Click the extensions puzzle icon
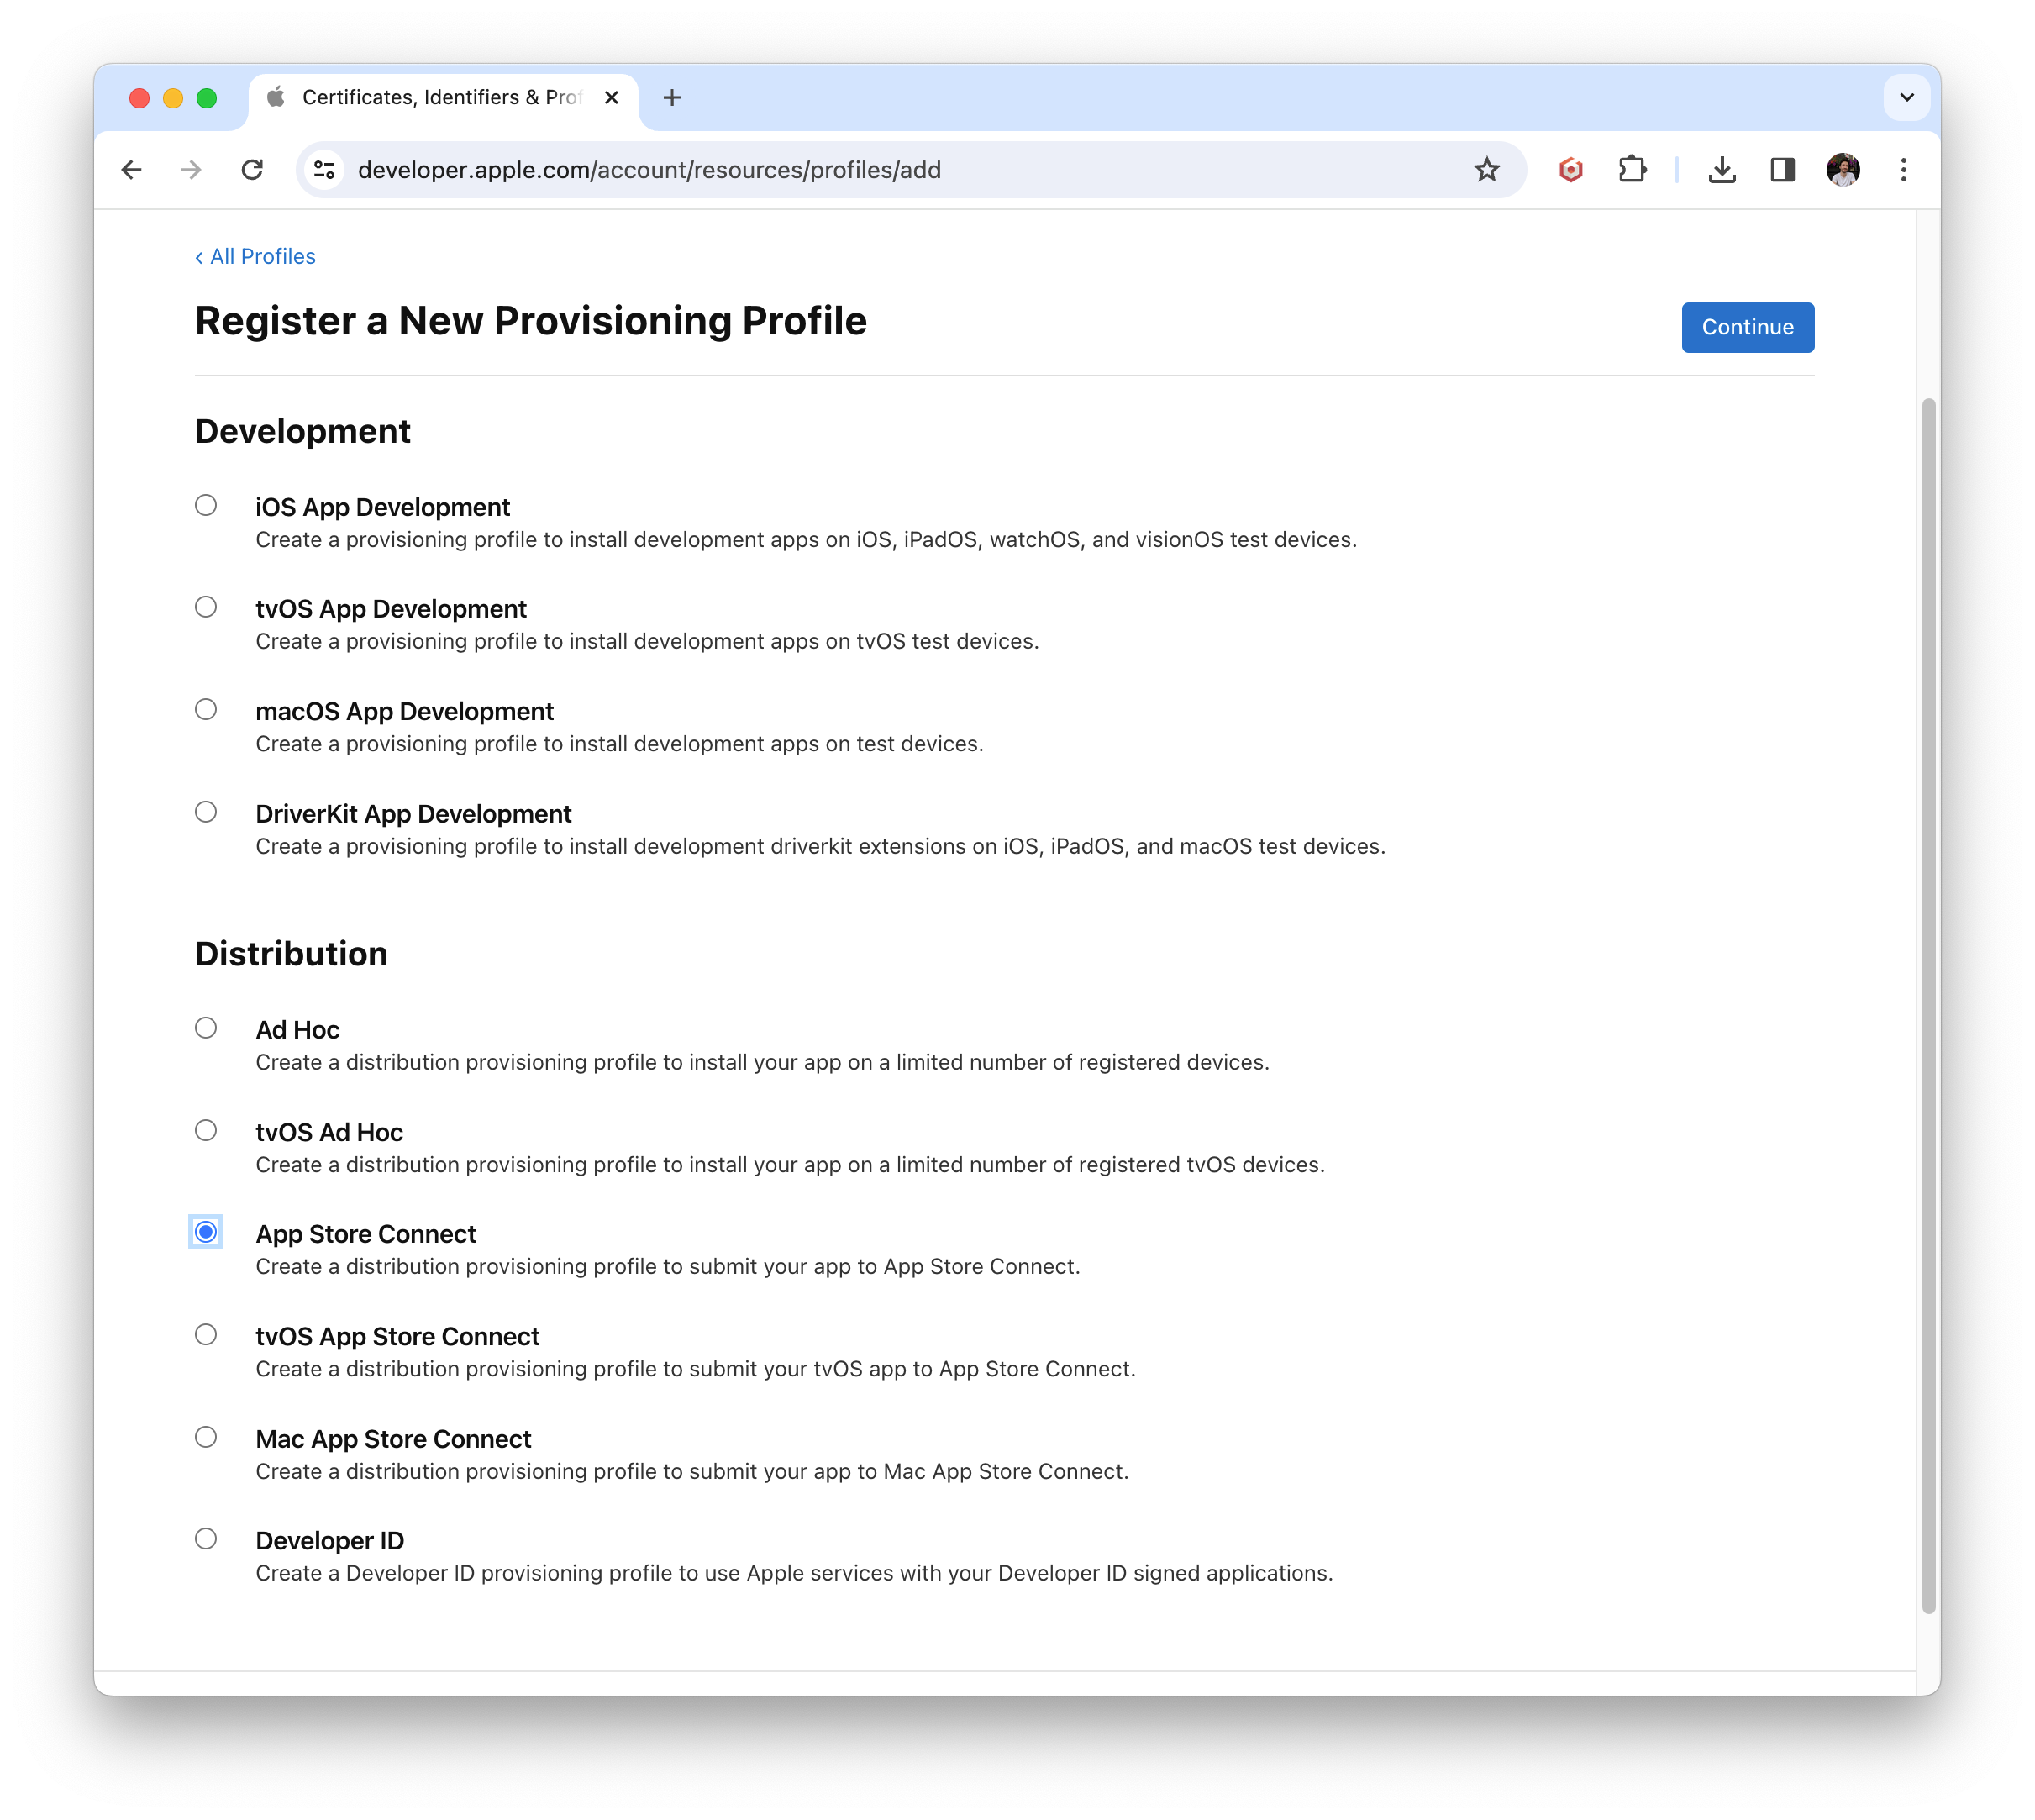The image size is (2035, 1820). coord(1633,171)
